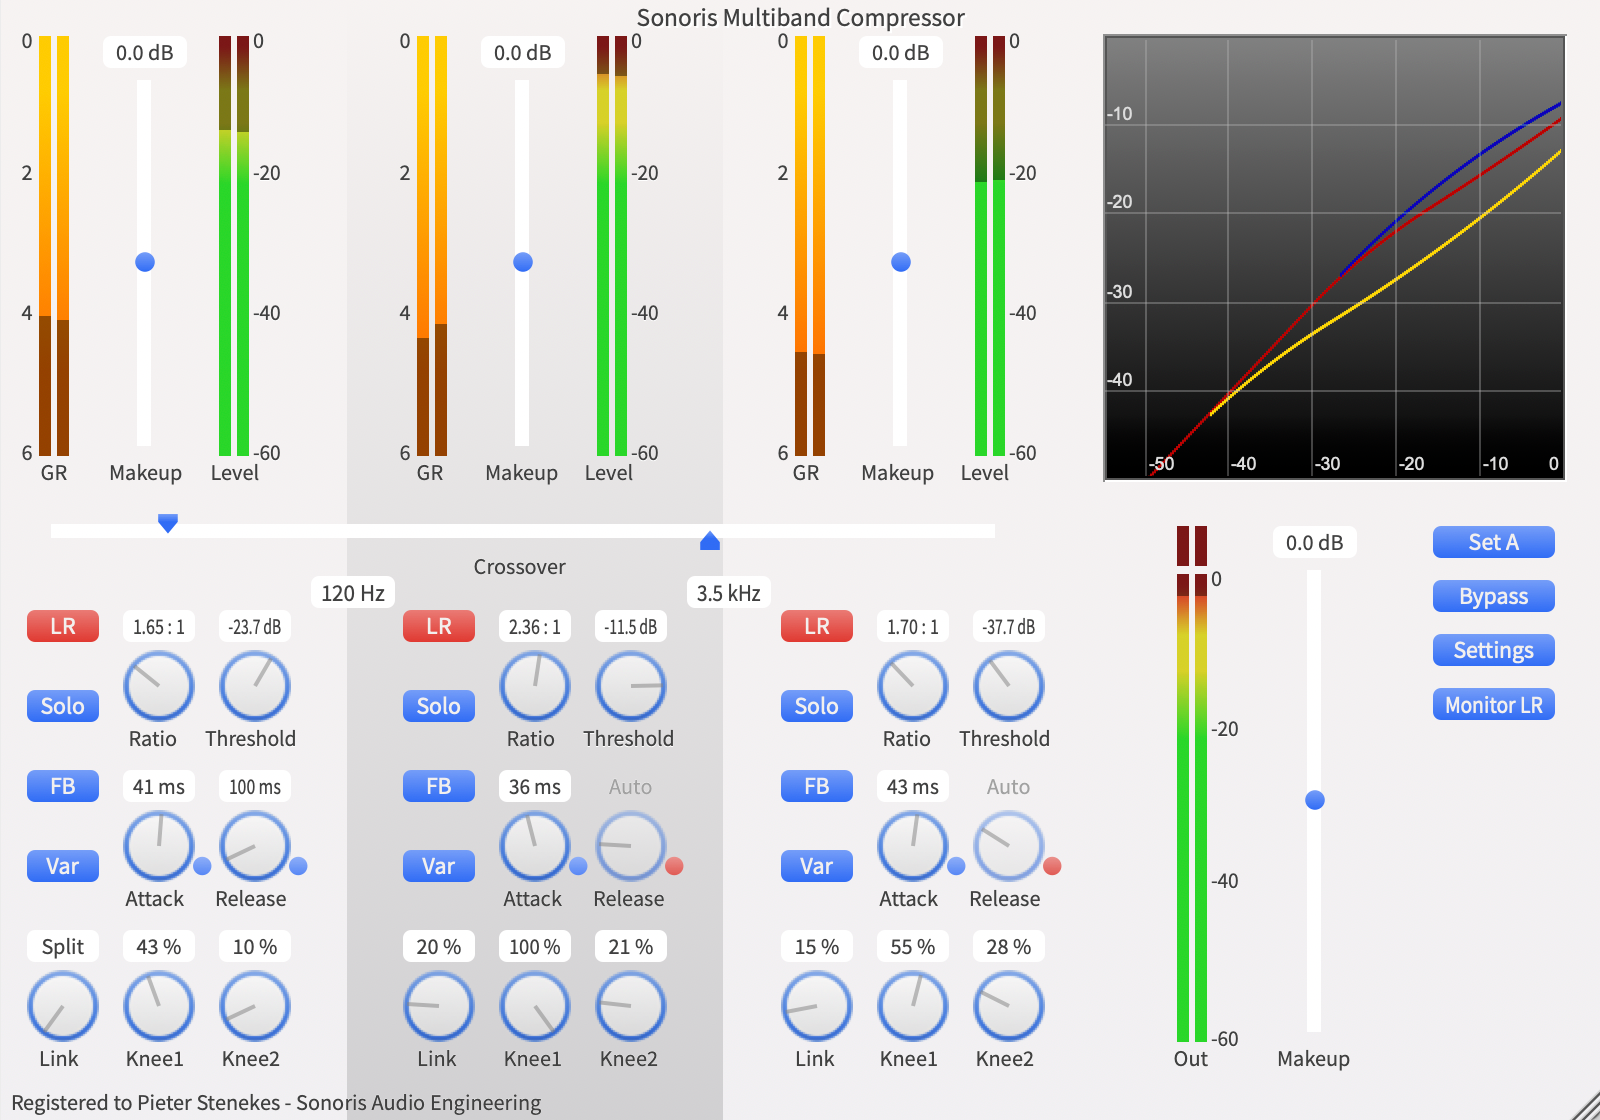Engage the Bypass button
Screen dimensions: 1600x1120
(1493, 596)
